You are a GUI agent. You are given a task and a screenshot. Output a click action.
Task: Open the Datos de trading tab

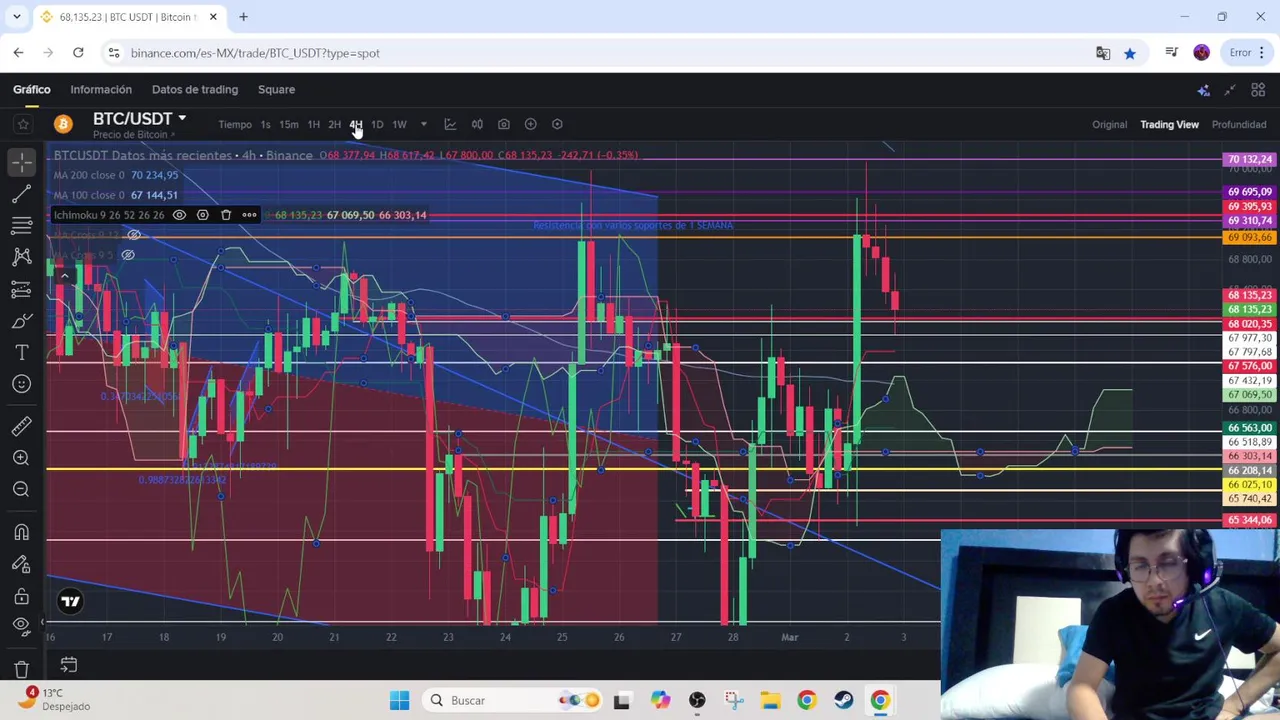[x=195, y=89]
